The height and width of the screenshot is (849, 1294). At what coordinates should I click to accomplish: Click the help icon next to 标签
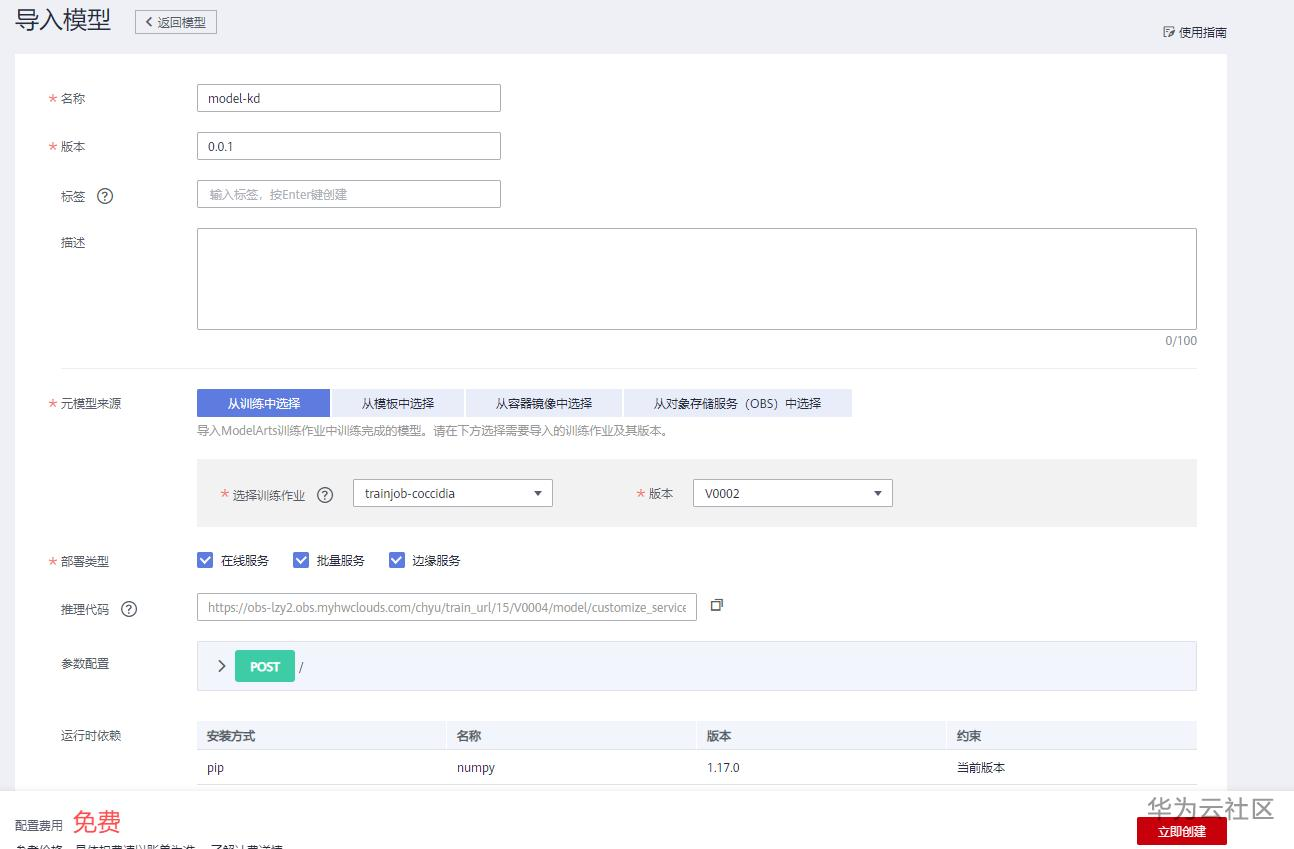click(x=104, y=196)
